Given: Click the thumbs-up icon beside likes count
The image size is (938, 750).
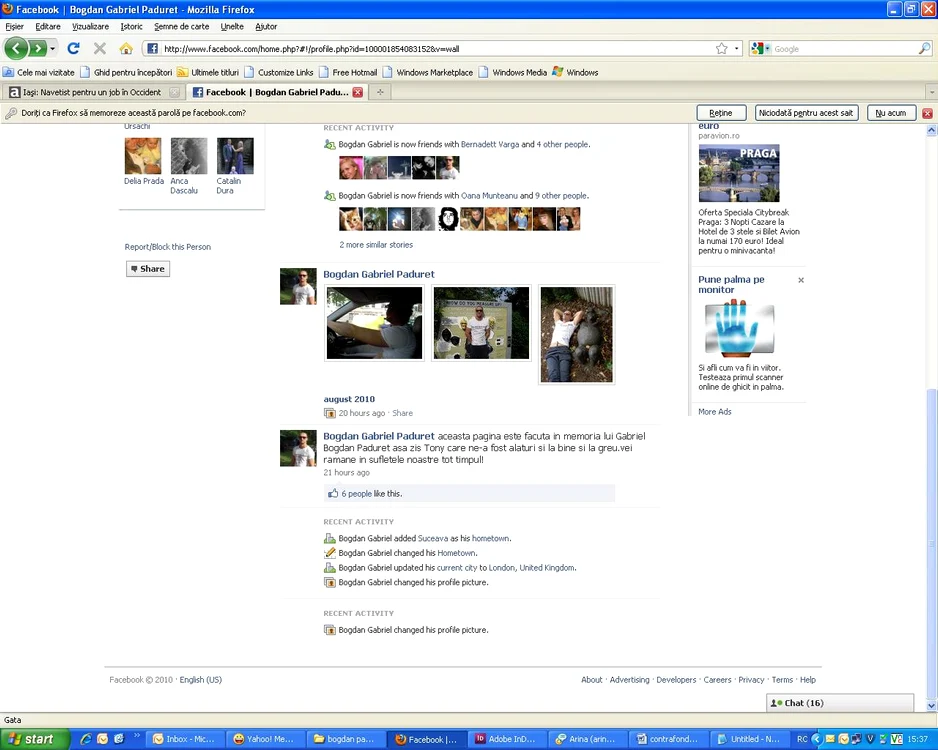Looking at the screenshot, I should [333, 493].
